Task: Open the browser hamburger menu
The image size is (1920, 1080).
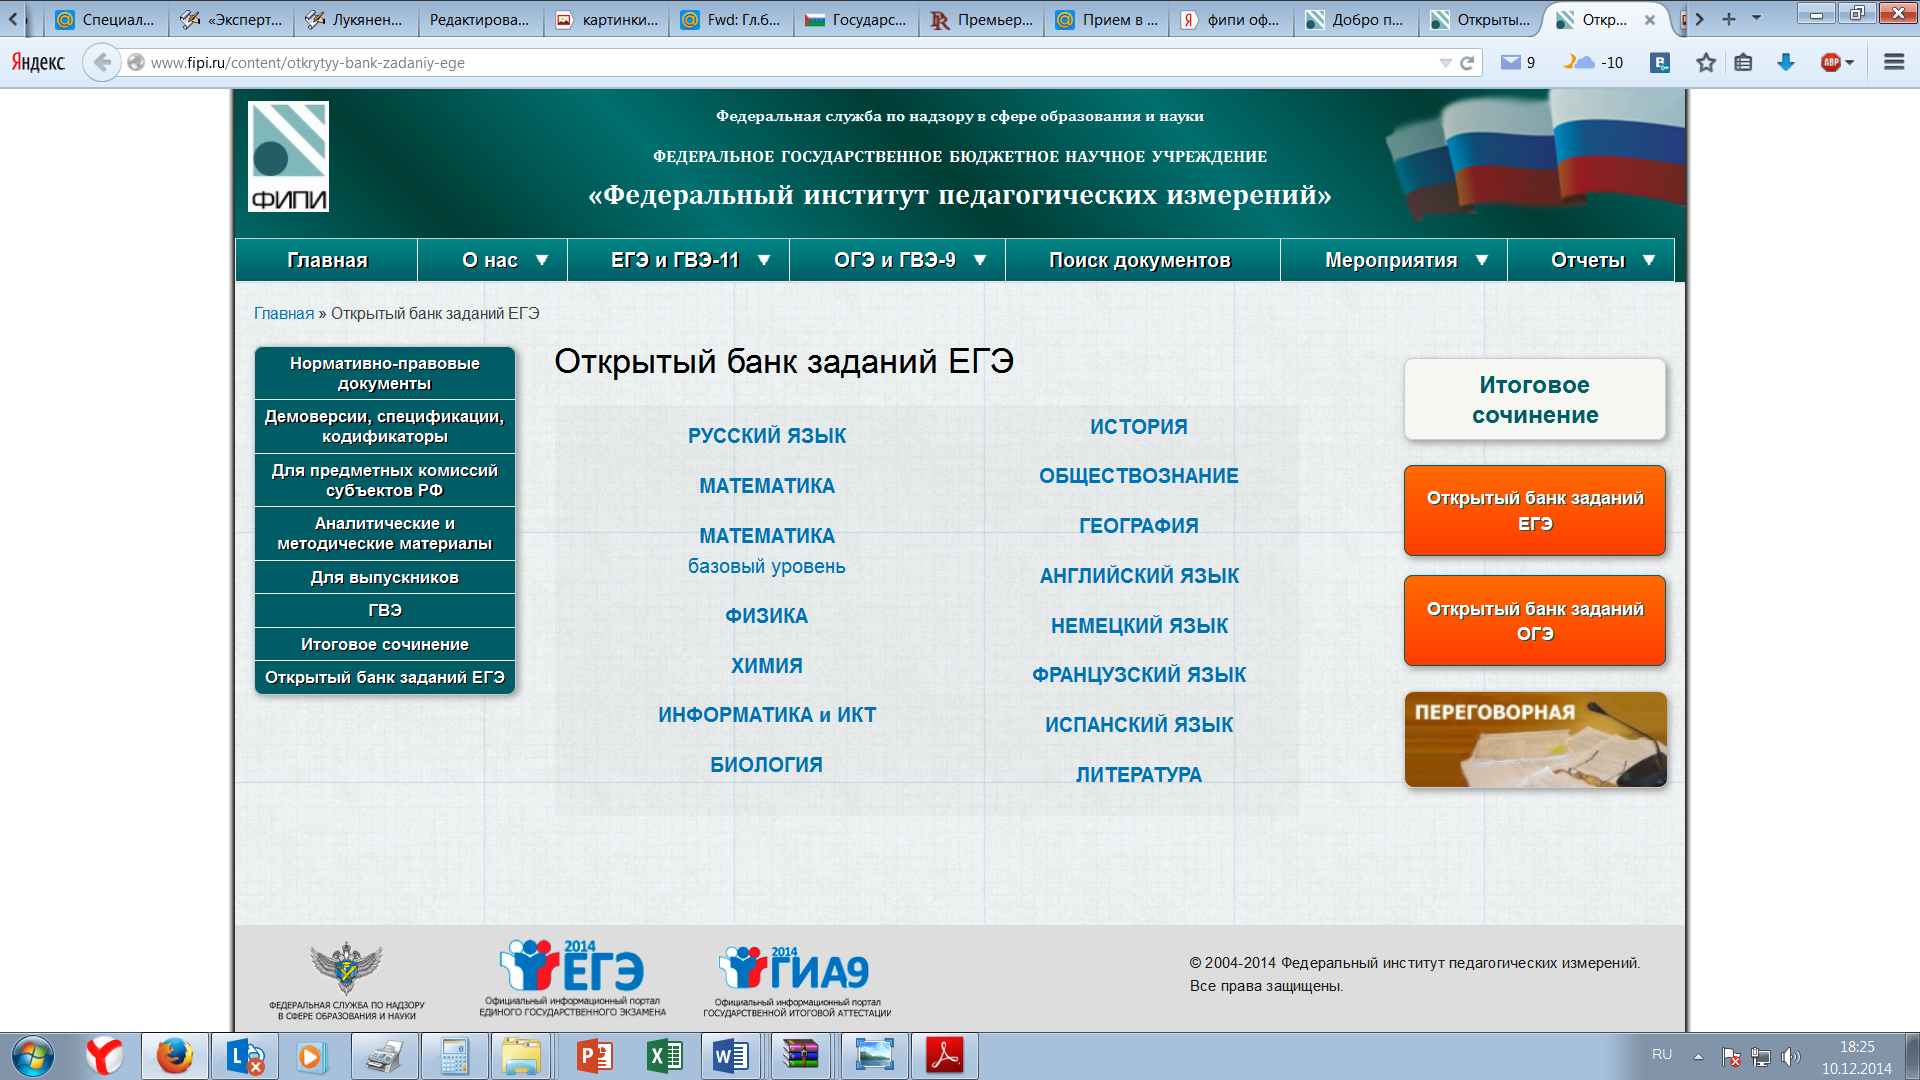Action: (x=1893, y=63)
